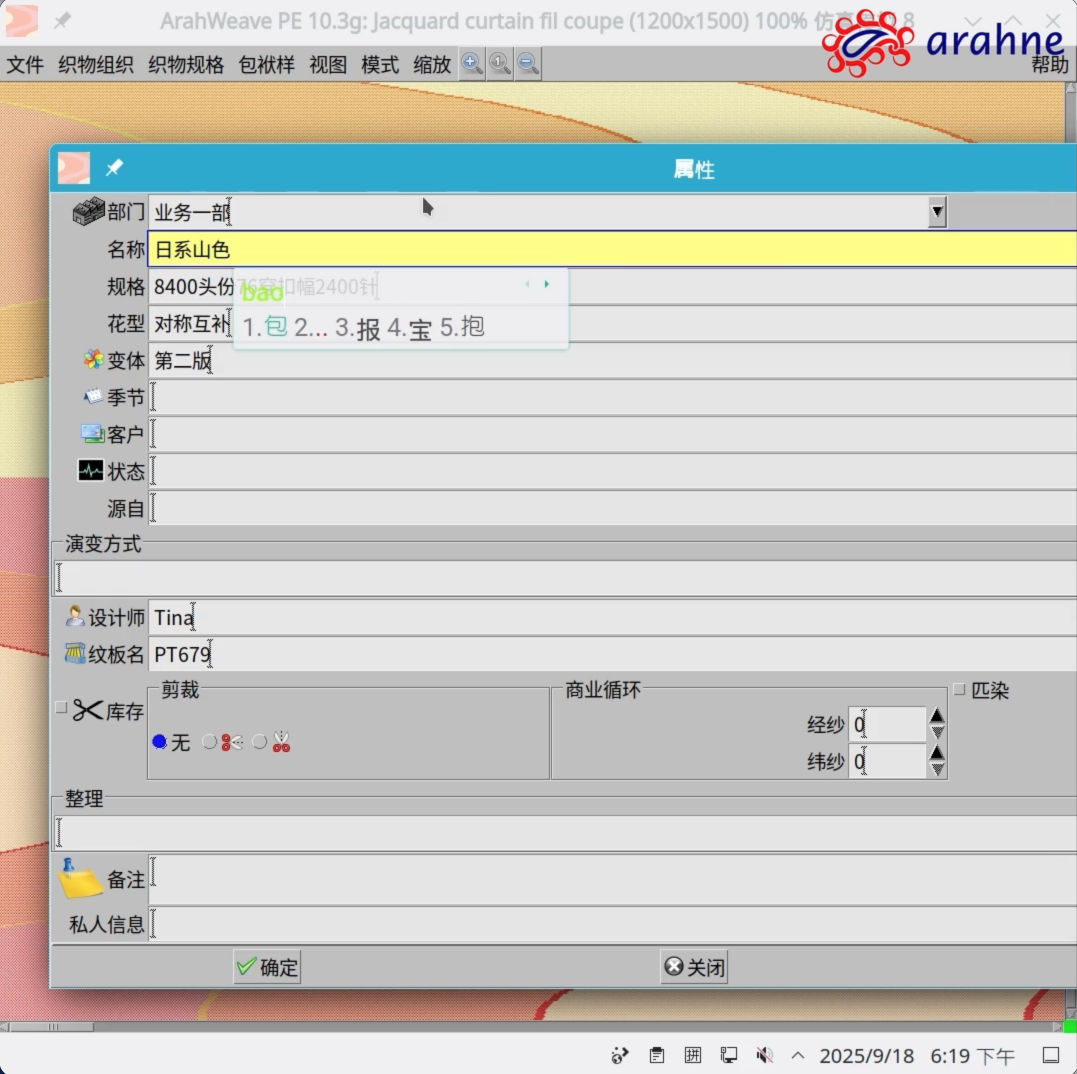
Task: Click the person icon beside 设计师
Action: 75,616
